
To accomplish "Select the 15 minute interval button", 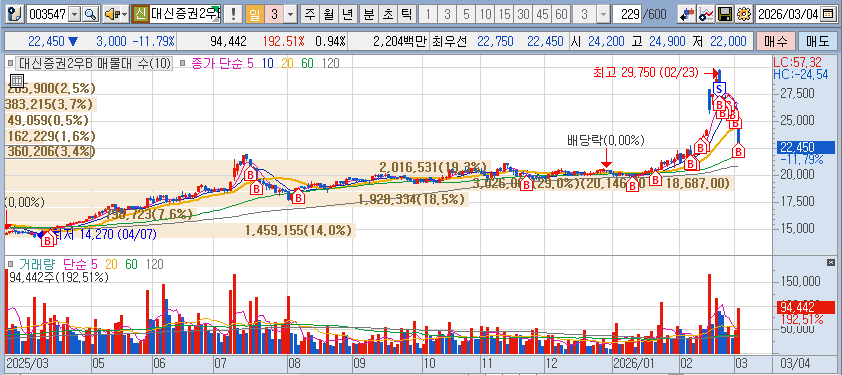I will (505, 15).
